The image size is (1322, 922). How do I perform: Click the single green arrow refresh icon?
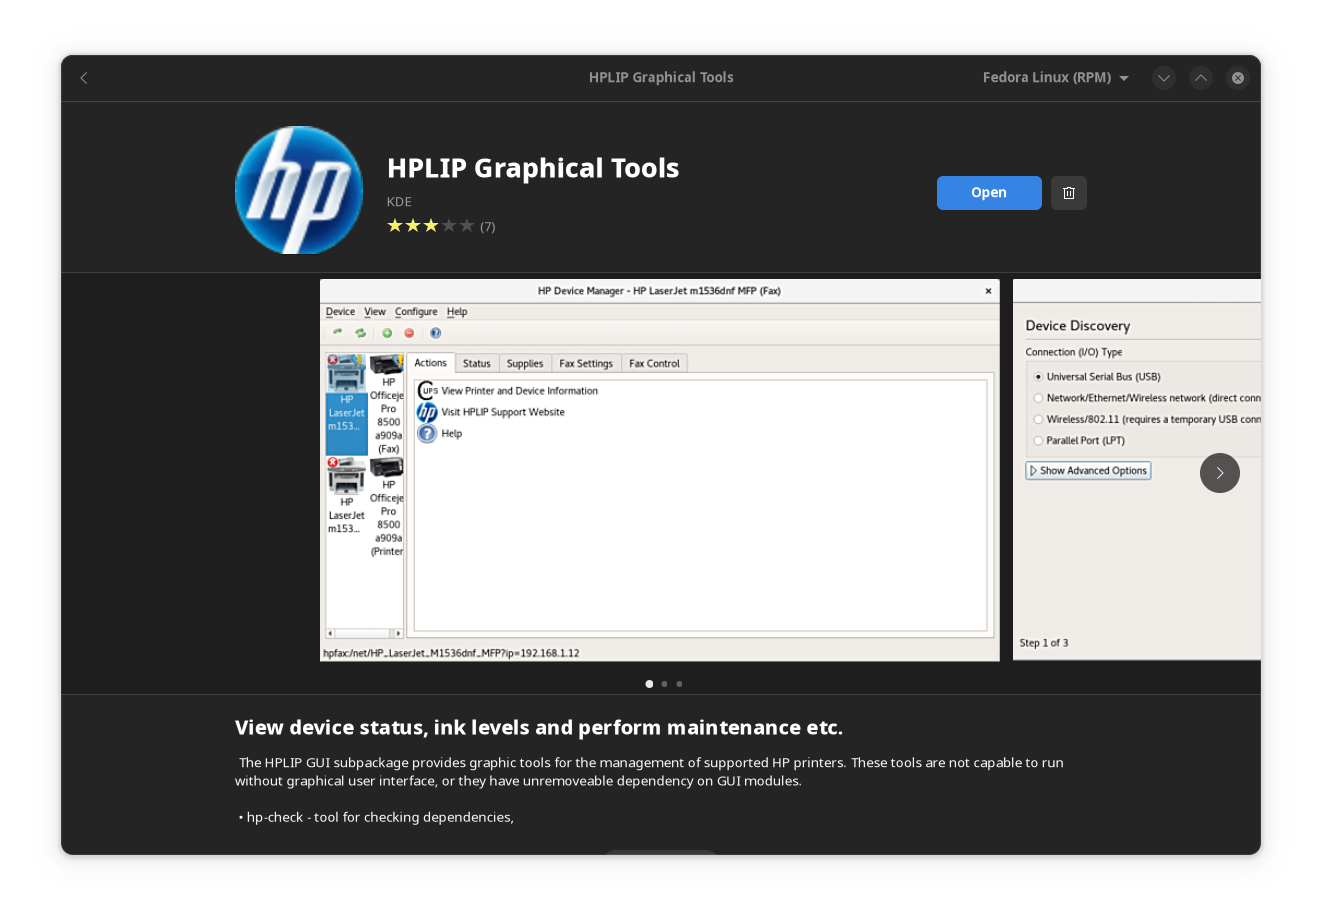point(338,333)
